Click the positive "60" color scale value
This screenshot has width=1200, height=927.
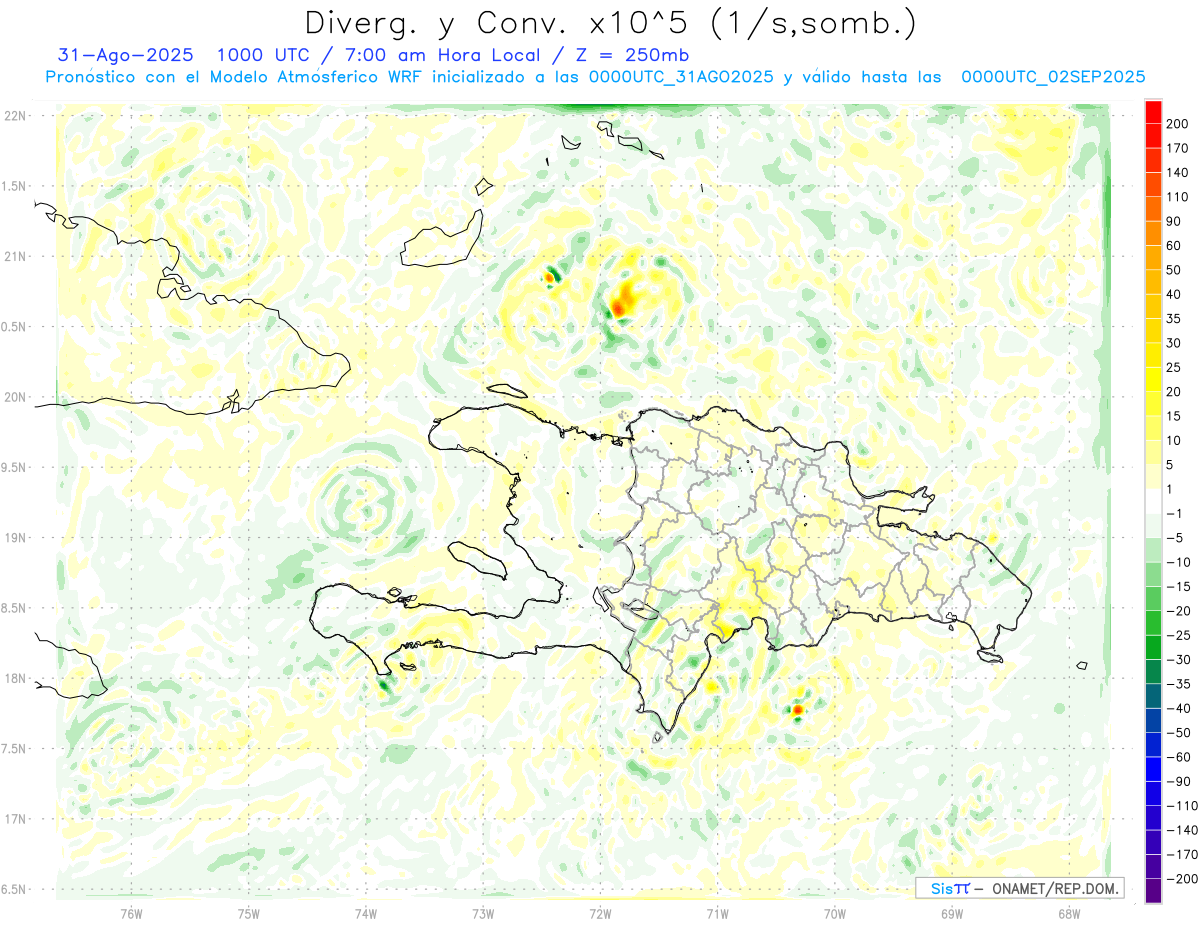[x=1174, y=246]
